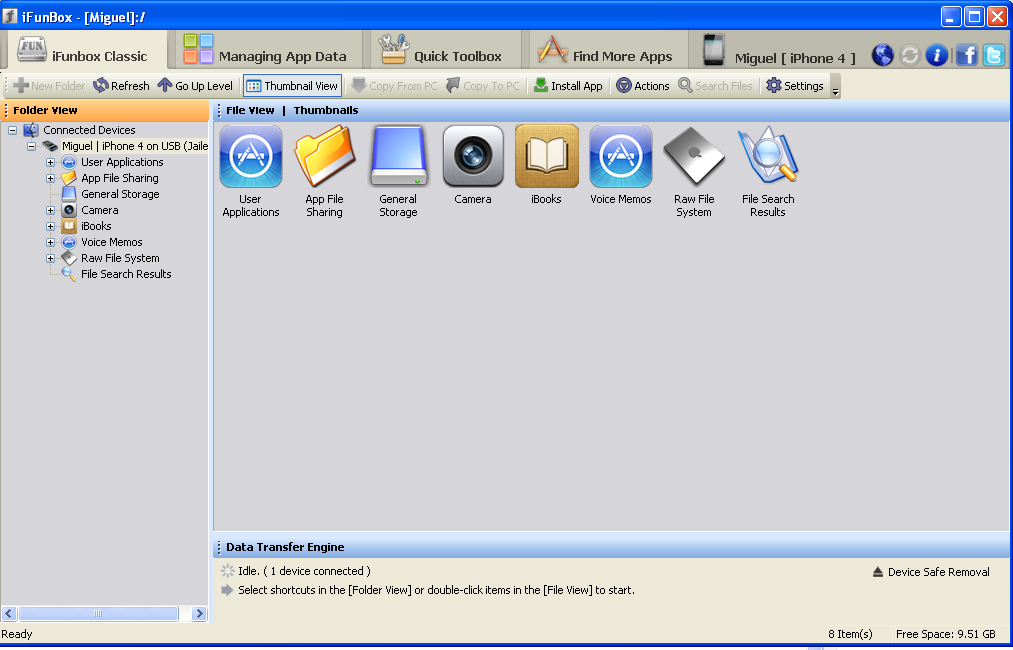This screenshot has height=650, width=1013.
Task: Select Camera in the folder tree
Action: click(x=99, y=211)
